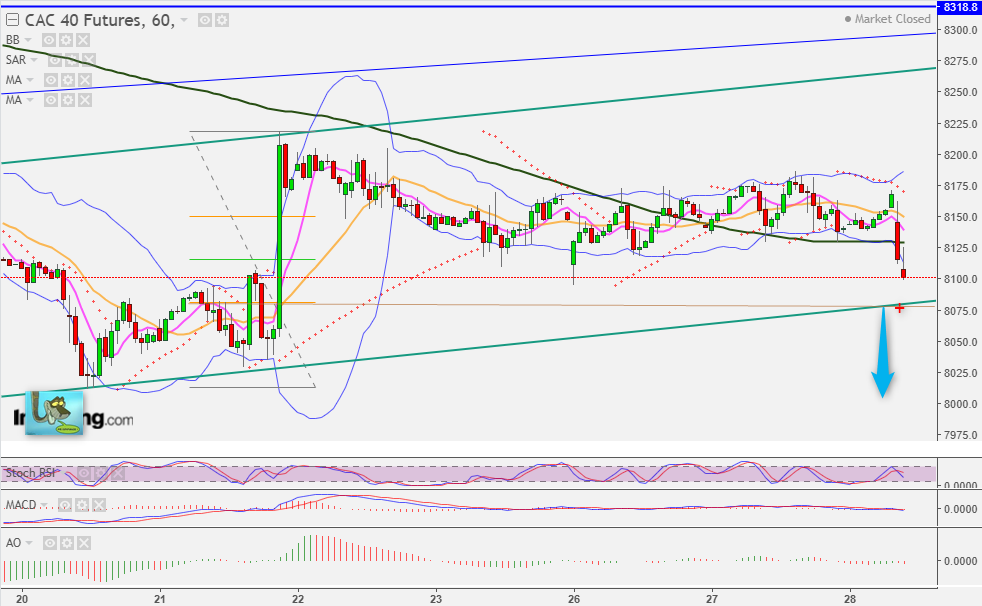Click the 7975.0 price scale value
The height and width of the screenshot is (606, 982).
click(961, 434)
